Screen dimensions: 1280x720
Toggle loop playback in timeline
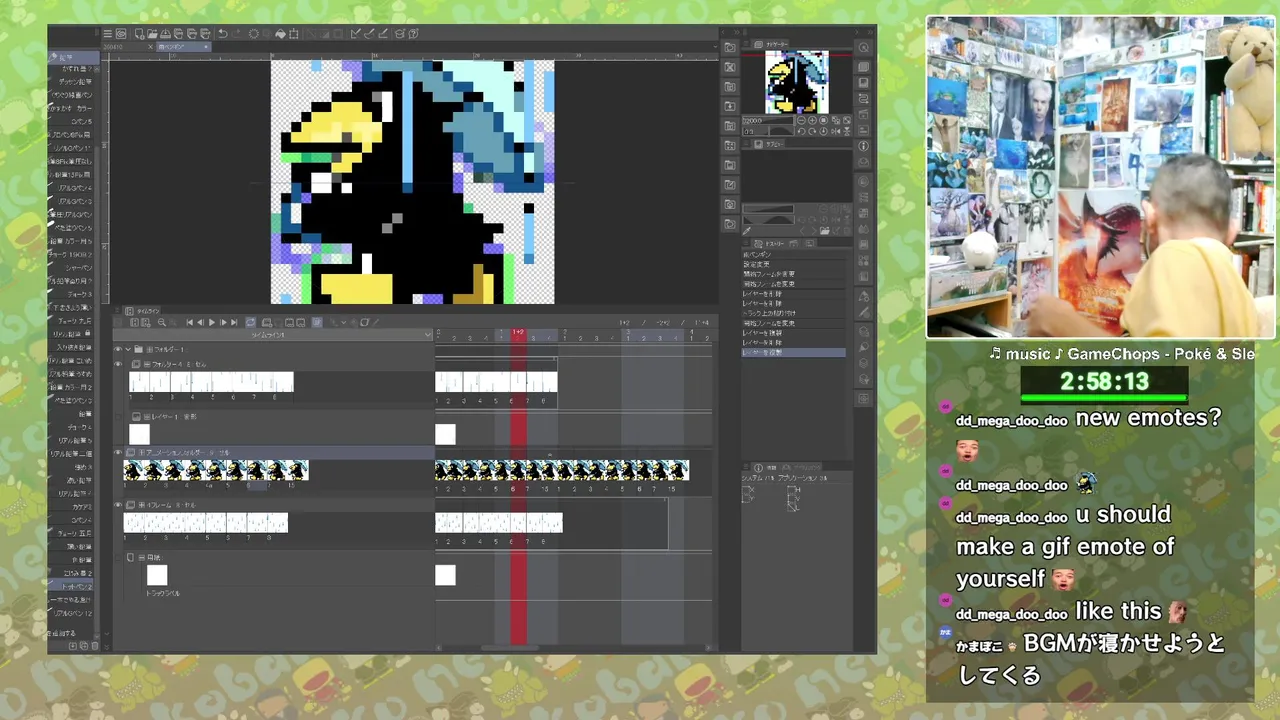[x=250, y=322]
